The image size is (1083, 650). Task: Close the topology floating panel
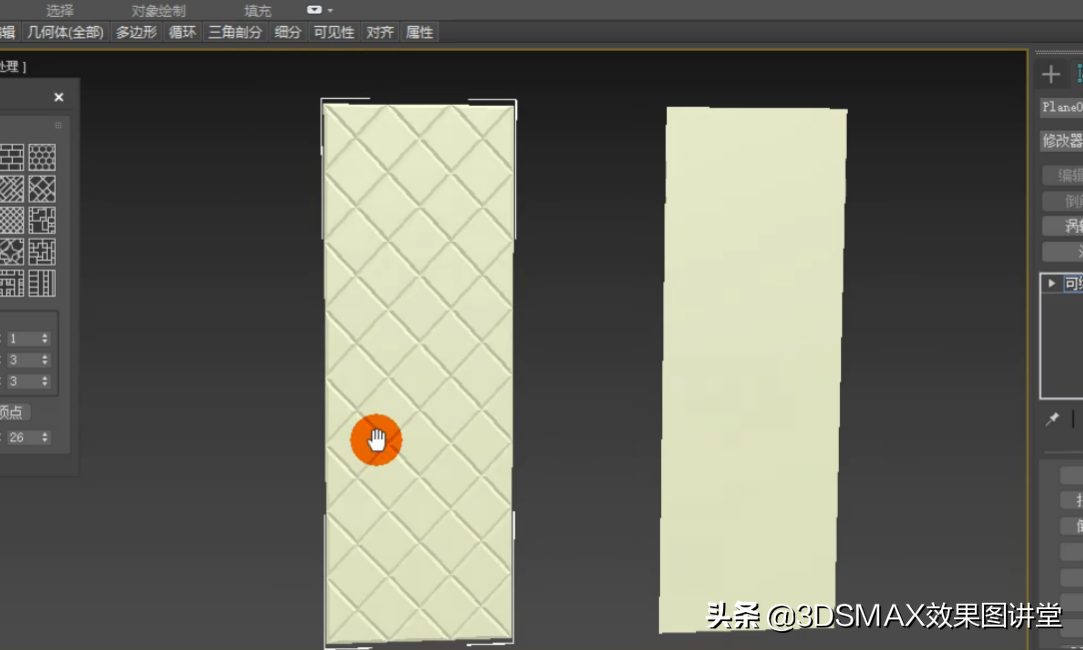(59, 97)
